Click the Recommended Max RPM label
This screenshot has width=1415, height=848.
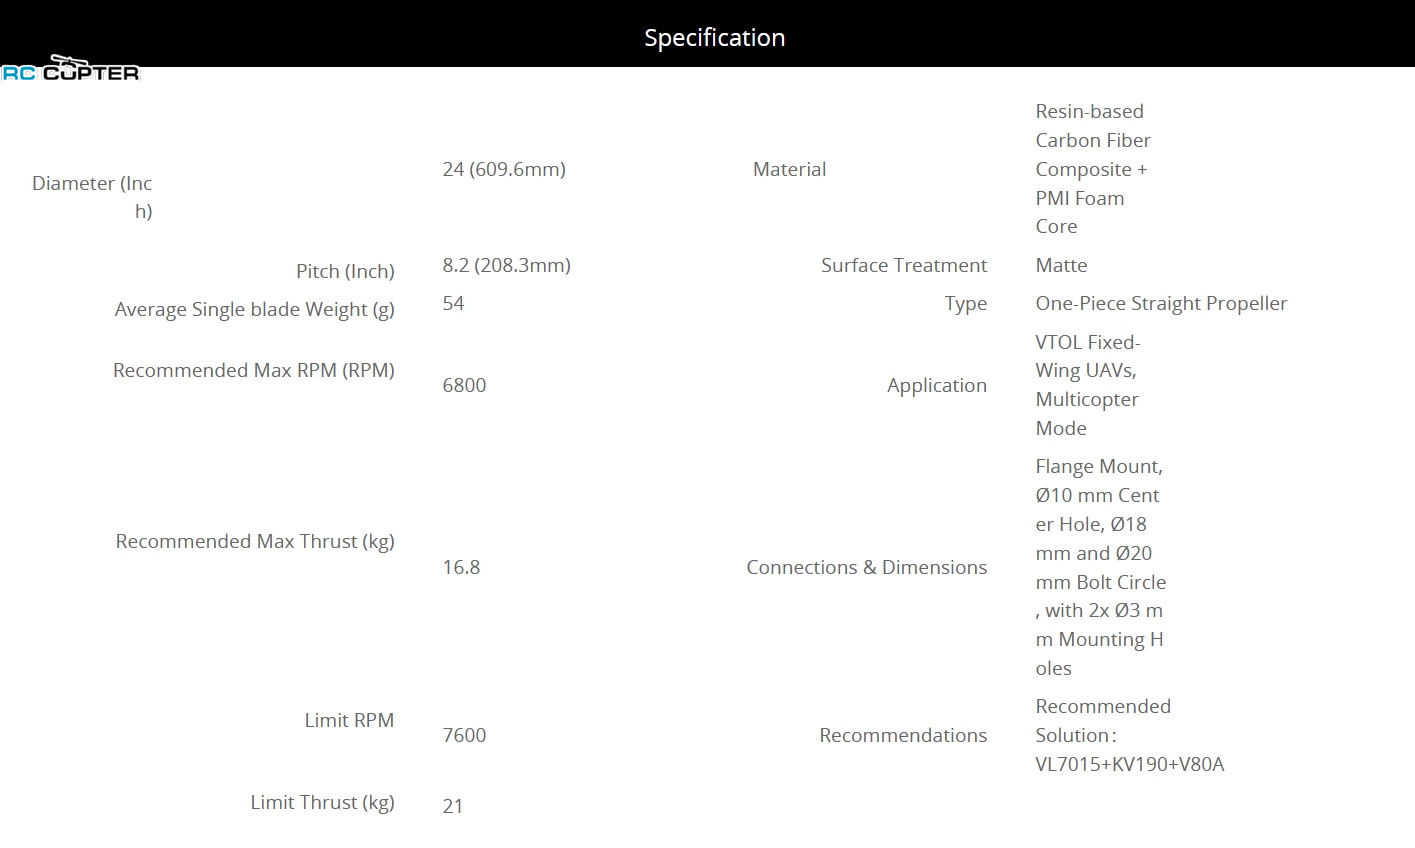click(253, 370)
